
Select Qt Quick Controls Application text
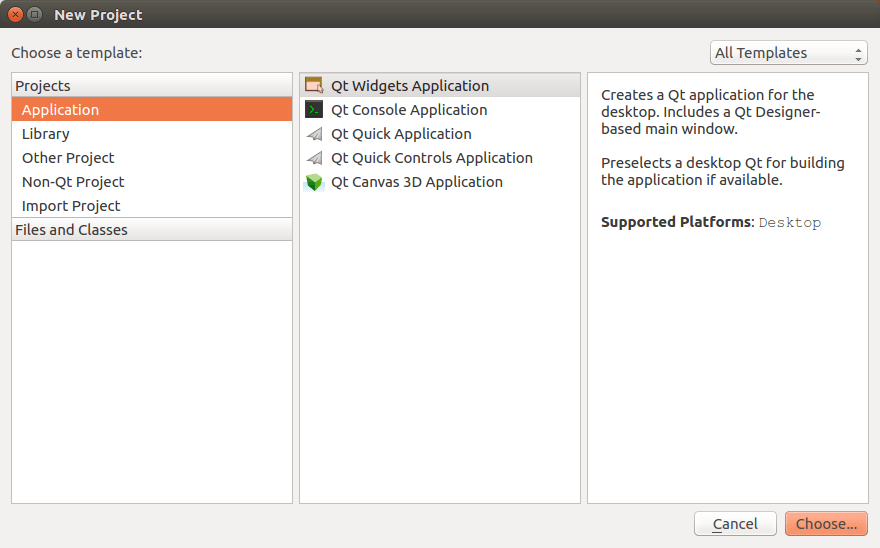[432, 158]
